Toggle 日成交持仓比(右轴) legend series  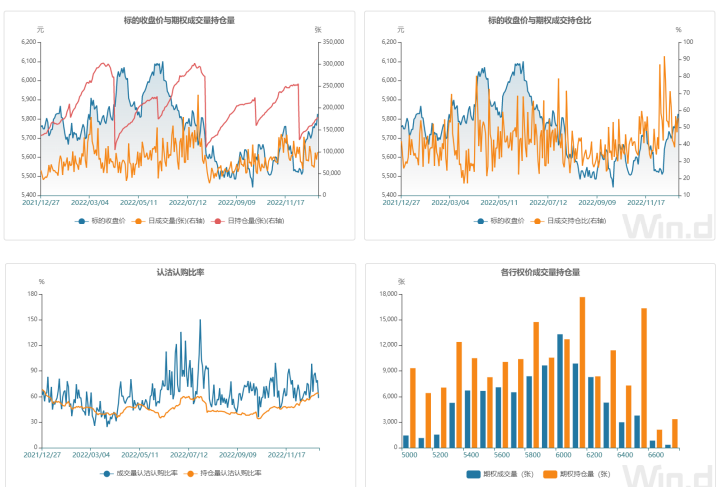568,221
